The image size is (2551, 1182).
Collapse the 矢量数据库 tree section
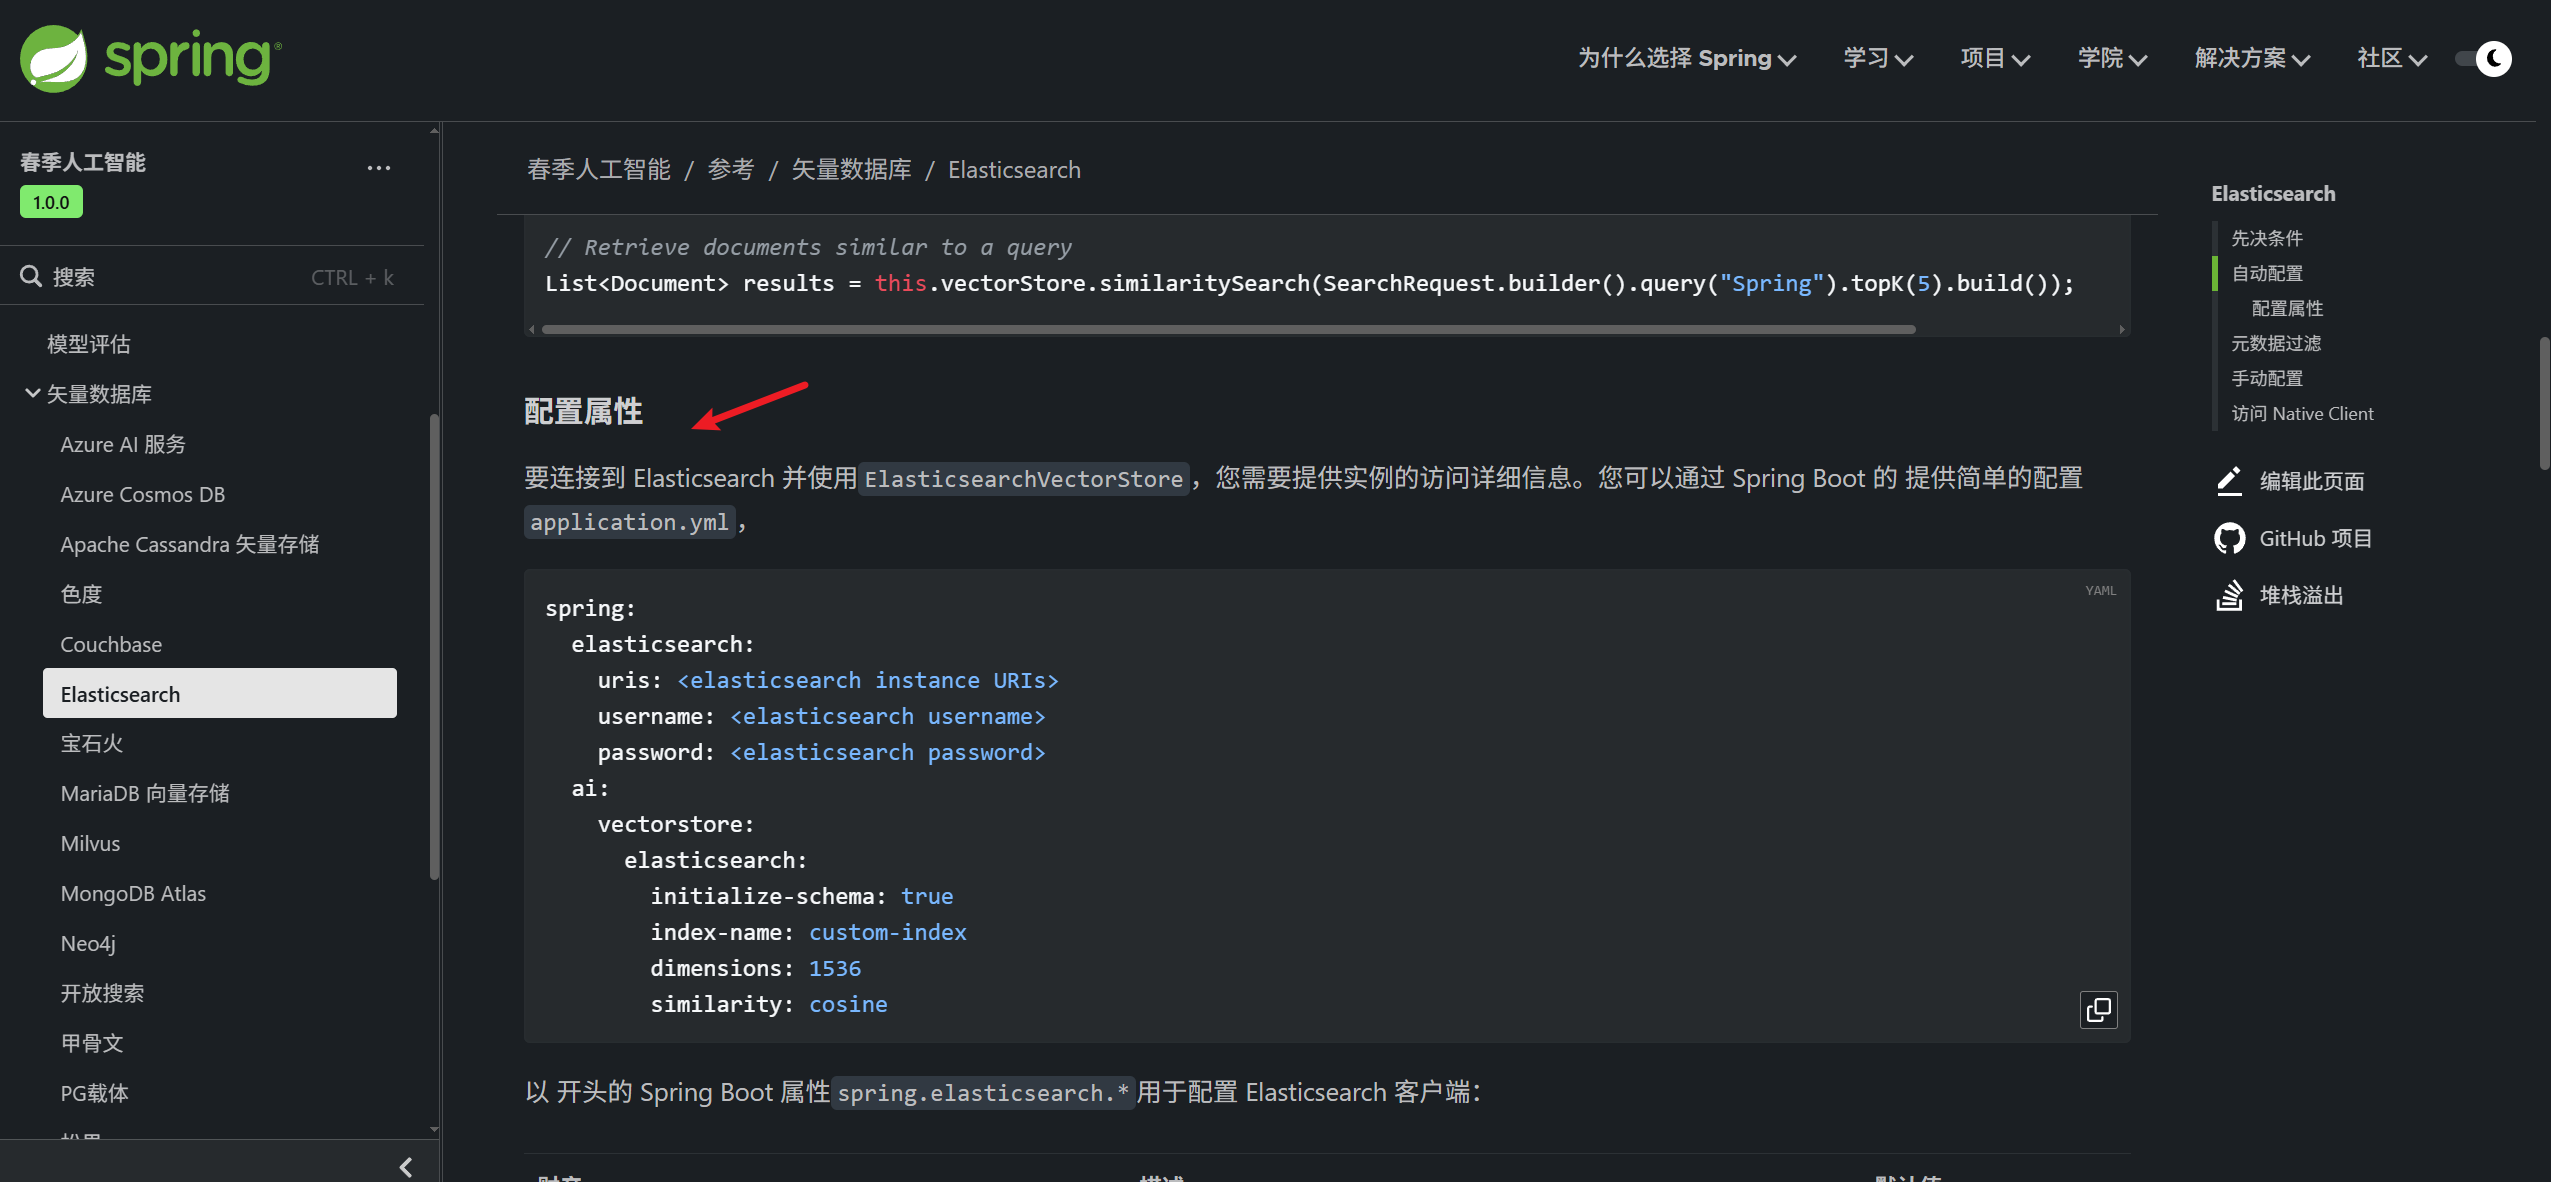point(33,394)
